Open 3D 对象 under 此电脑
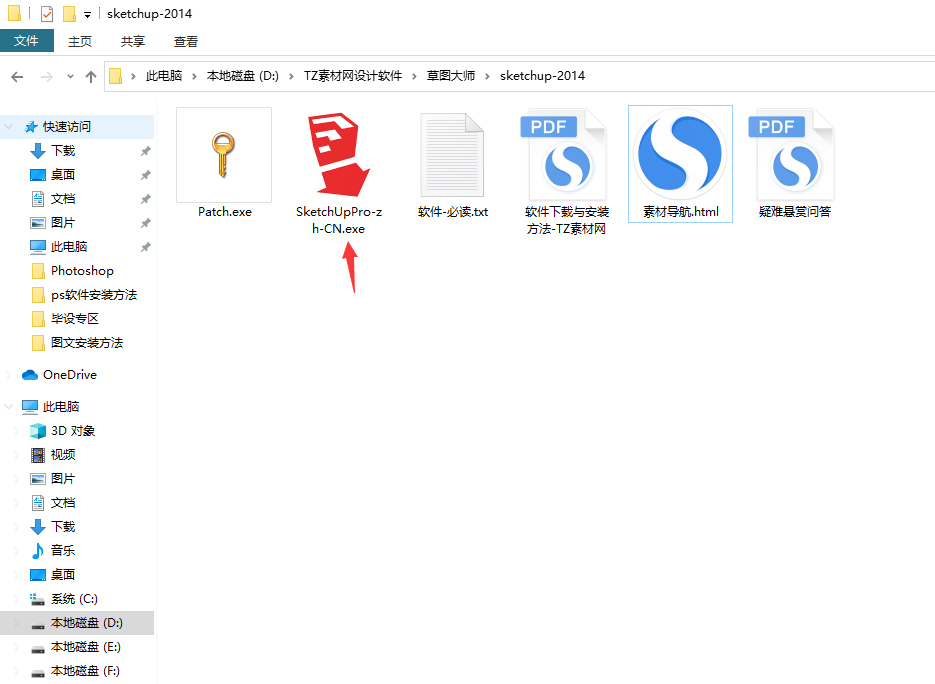 click(x=73, y=431)
